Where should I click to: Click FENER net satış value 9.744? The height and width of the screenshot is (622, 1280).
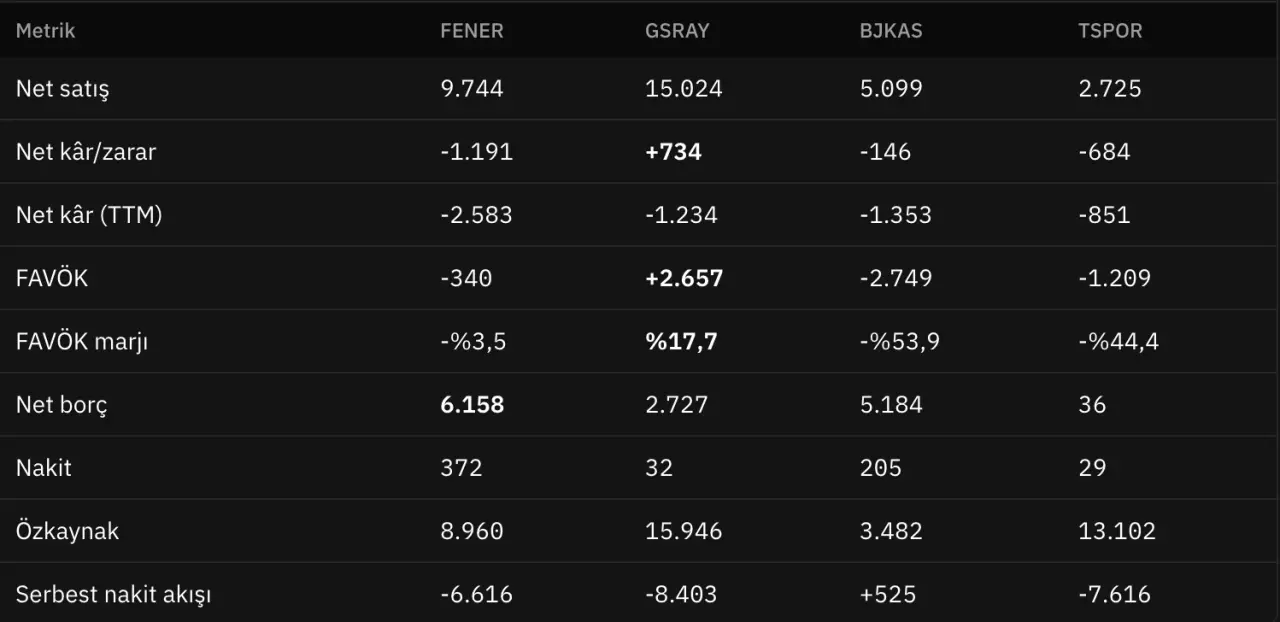point(472,89)
